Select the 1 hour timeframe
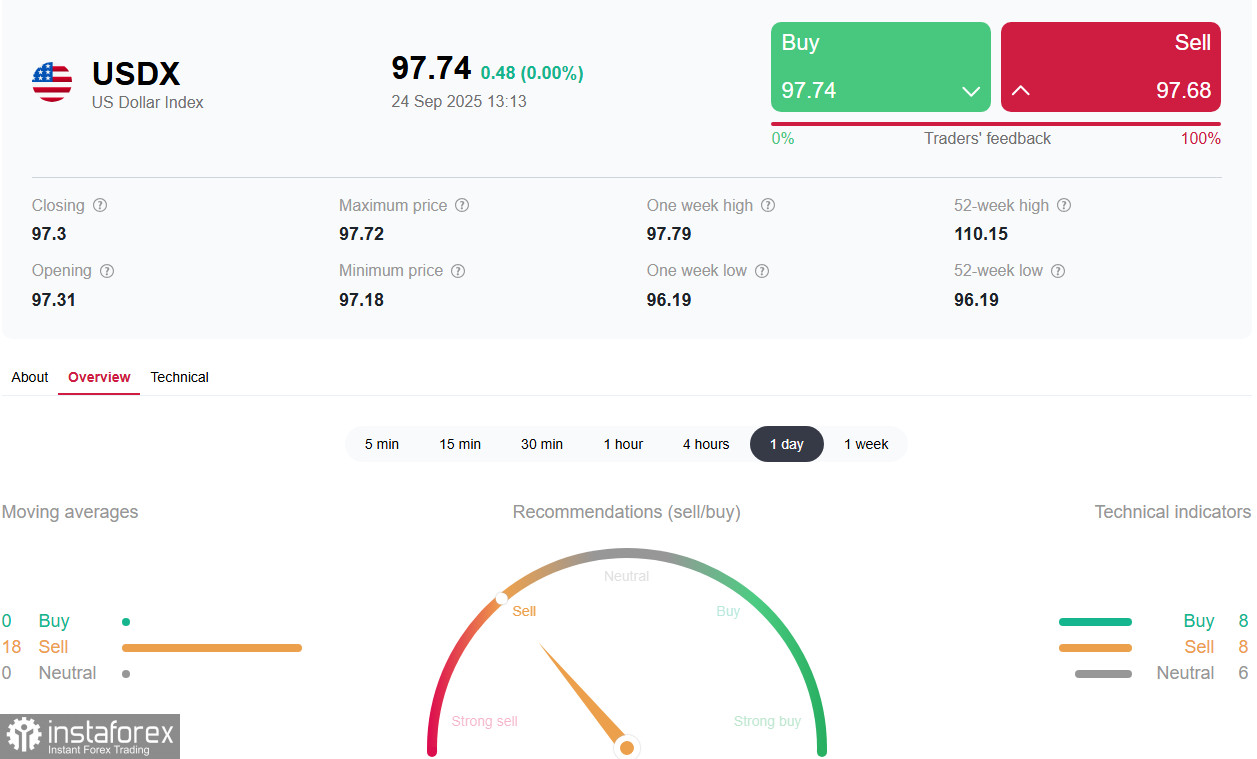Screen dimensions: 1257x759 (623, 444)
